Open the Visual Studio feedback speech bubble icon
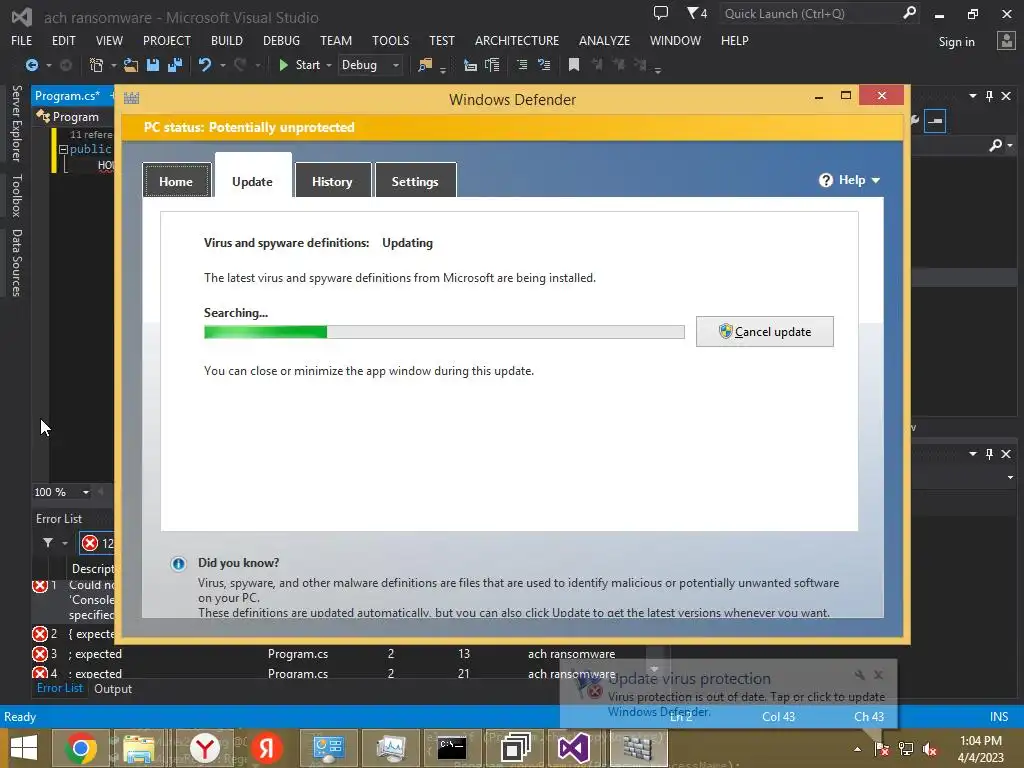Screen dimensions: 1024x768 point(660,13)
